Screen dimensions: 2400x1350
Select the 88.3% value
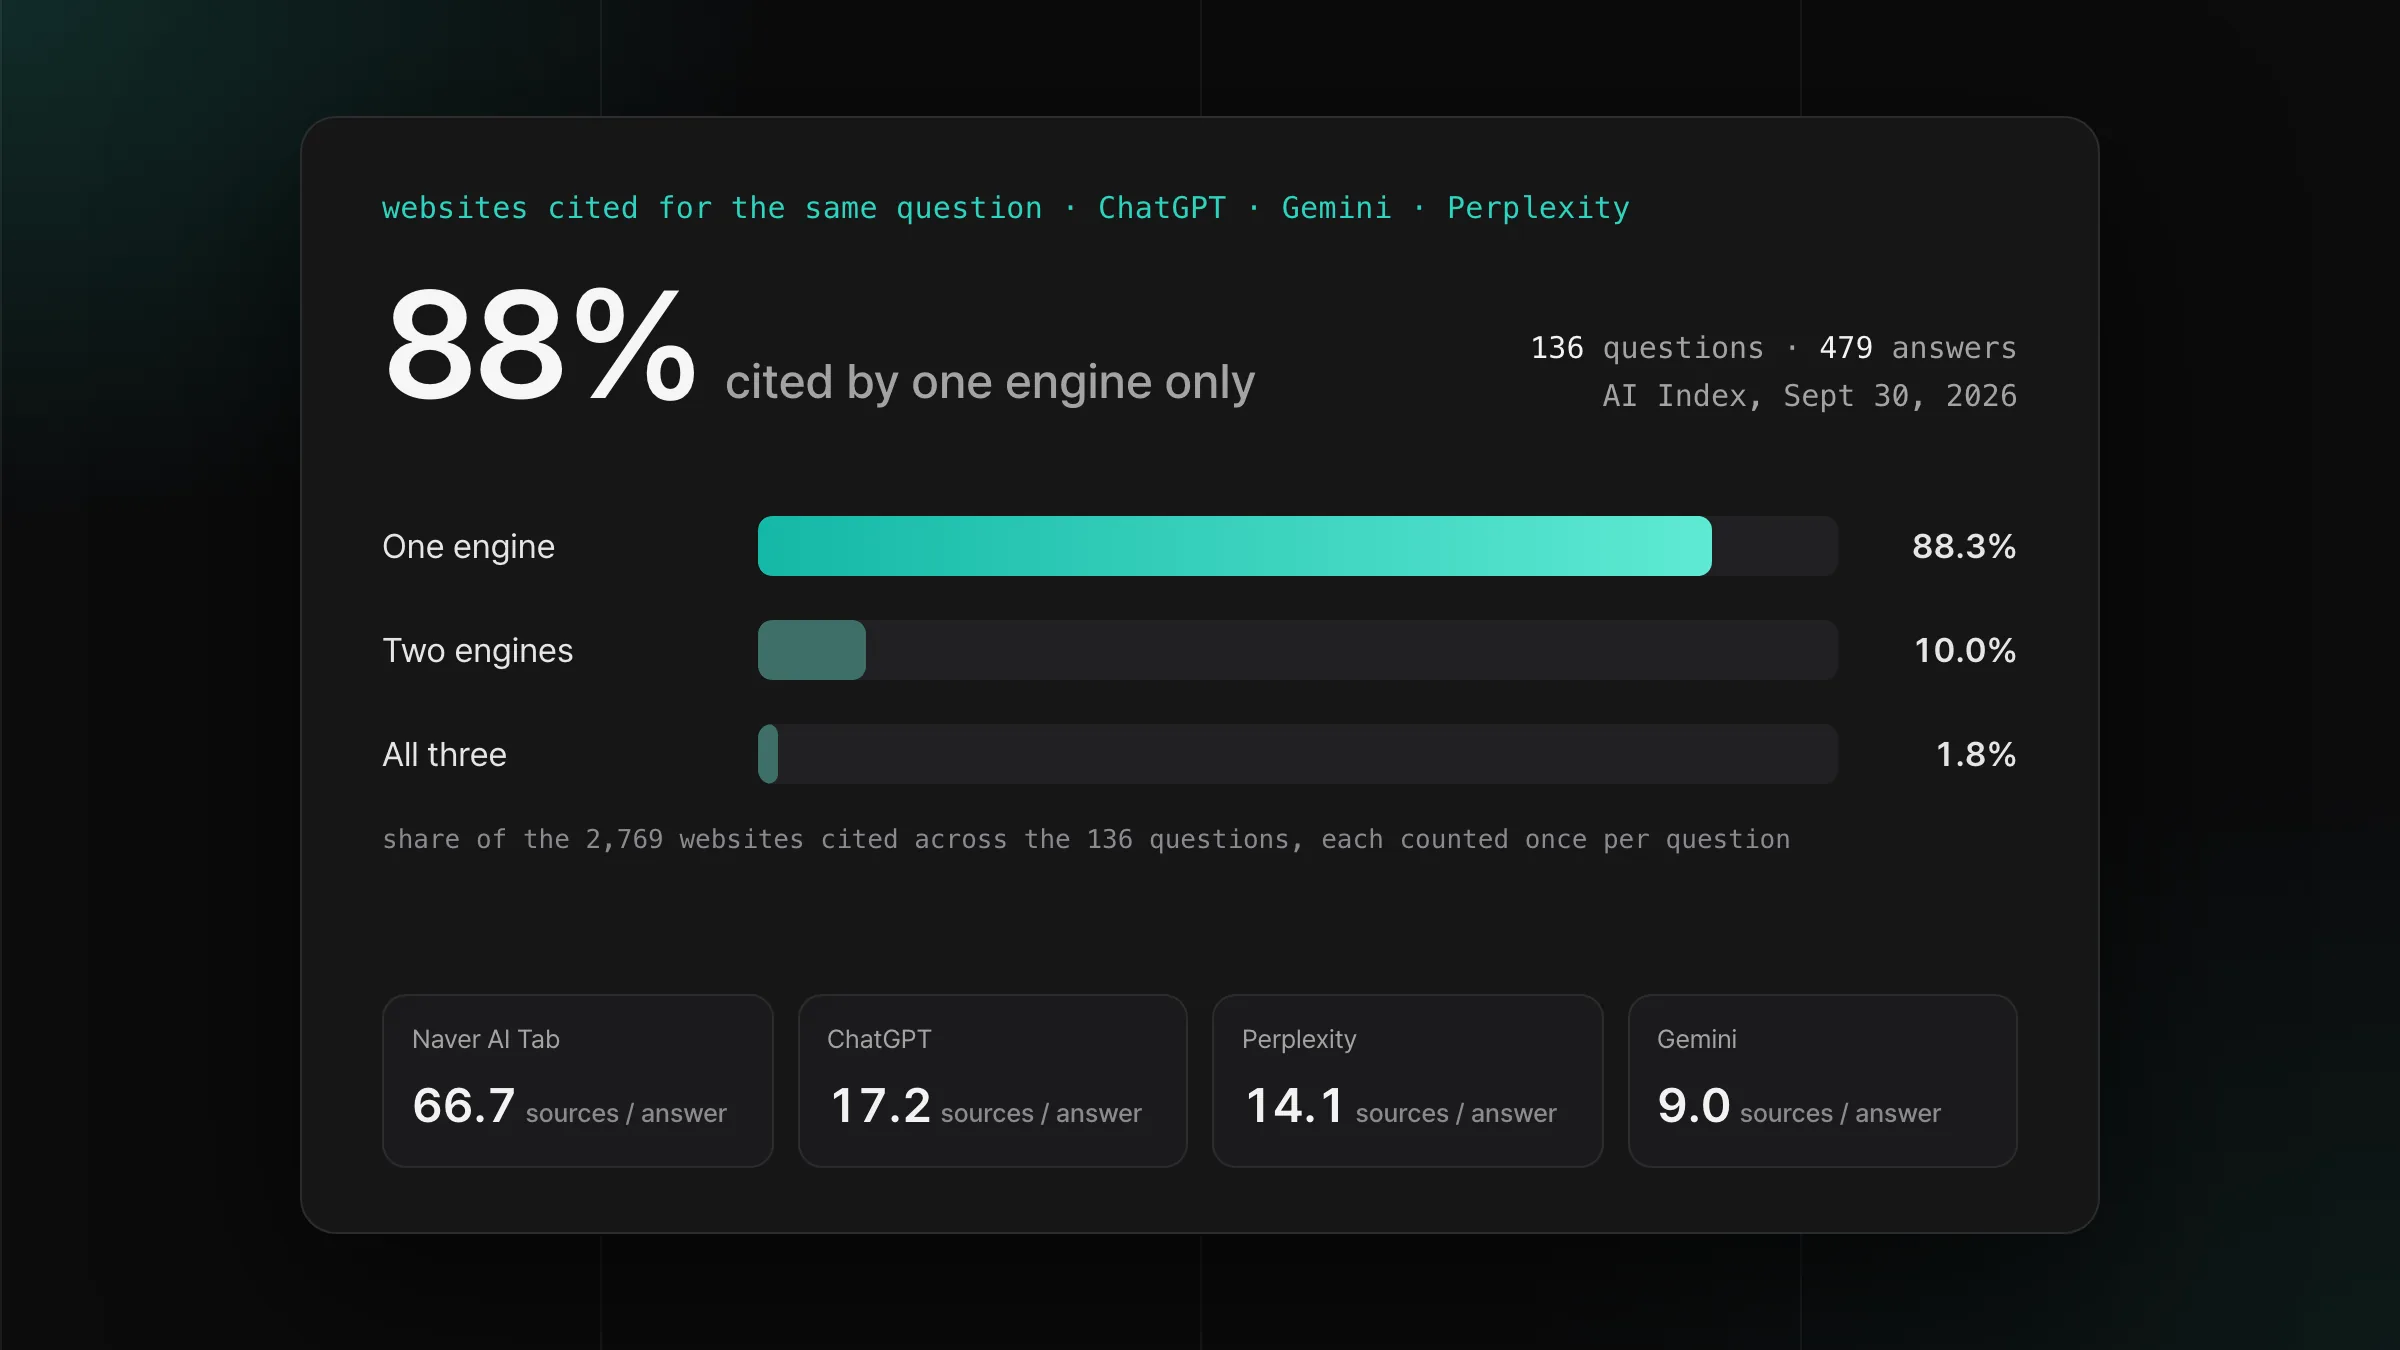pyautogui.click(x=1964, y=546)
